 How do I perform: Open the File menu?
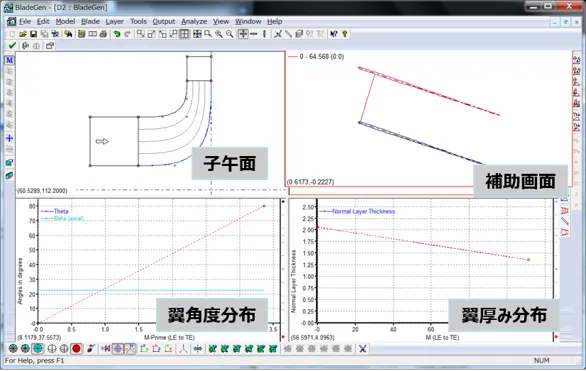point(25,21)
